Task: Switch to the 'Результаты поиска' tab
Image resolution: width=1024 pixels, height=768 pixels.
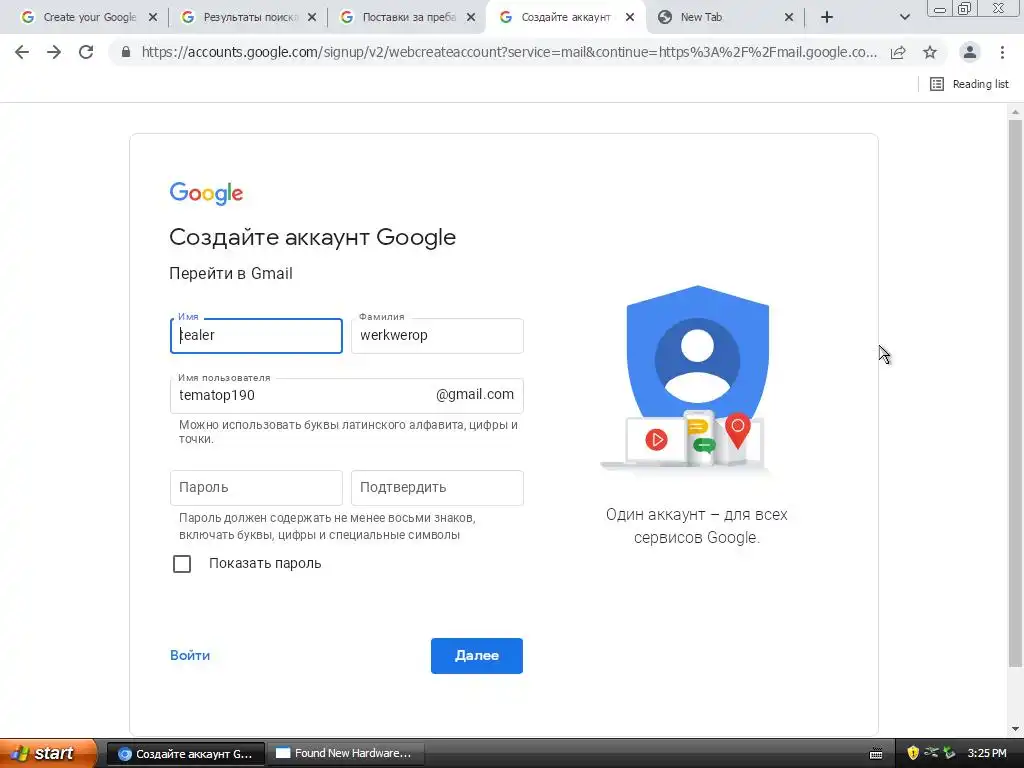Action: click(248, 18)
